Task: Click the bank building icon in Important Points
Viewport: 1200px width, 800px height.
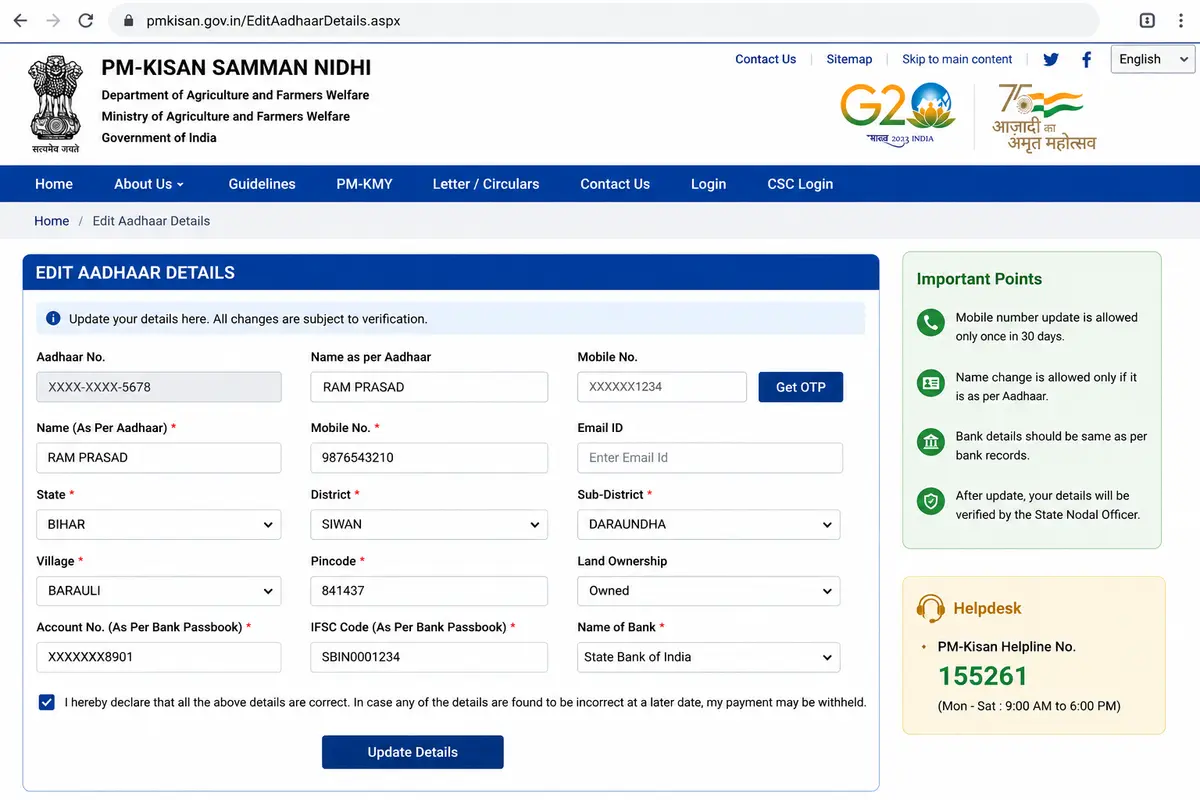Action: 931,442
